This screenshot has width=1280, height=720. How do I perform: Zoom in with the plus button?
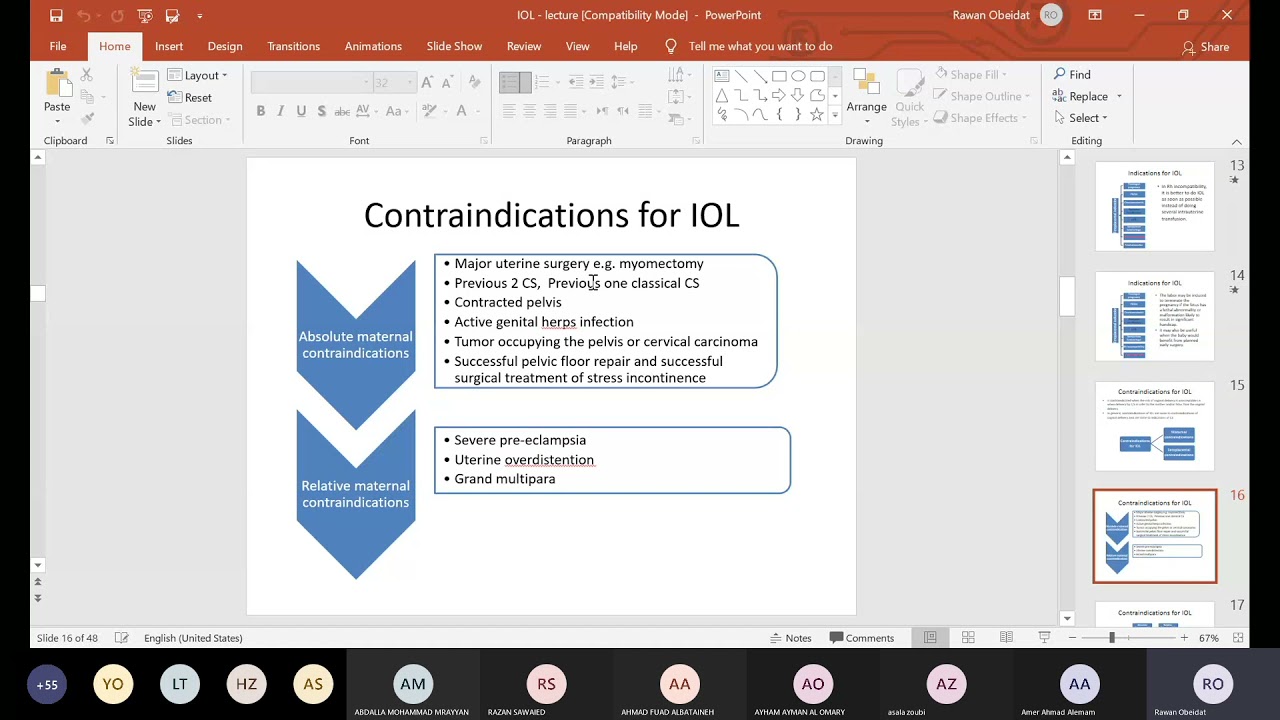(x=1184, y=638)
